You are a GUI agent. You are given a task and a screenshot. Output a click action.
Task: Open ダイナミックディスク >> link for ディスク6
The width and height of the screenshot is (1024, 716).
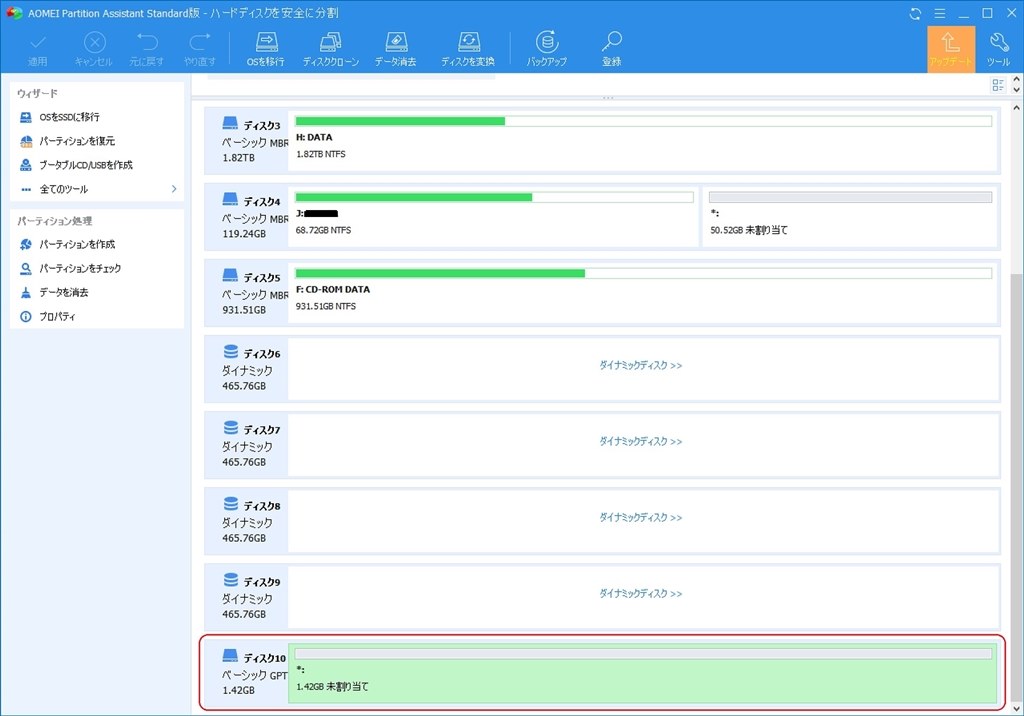(x=641, y=366)
